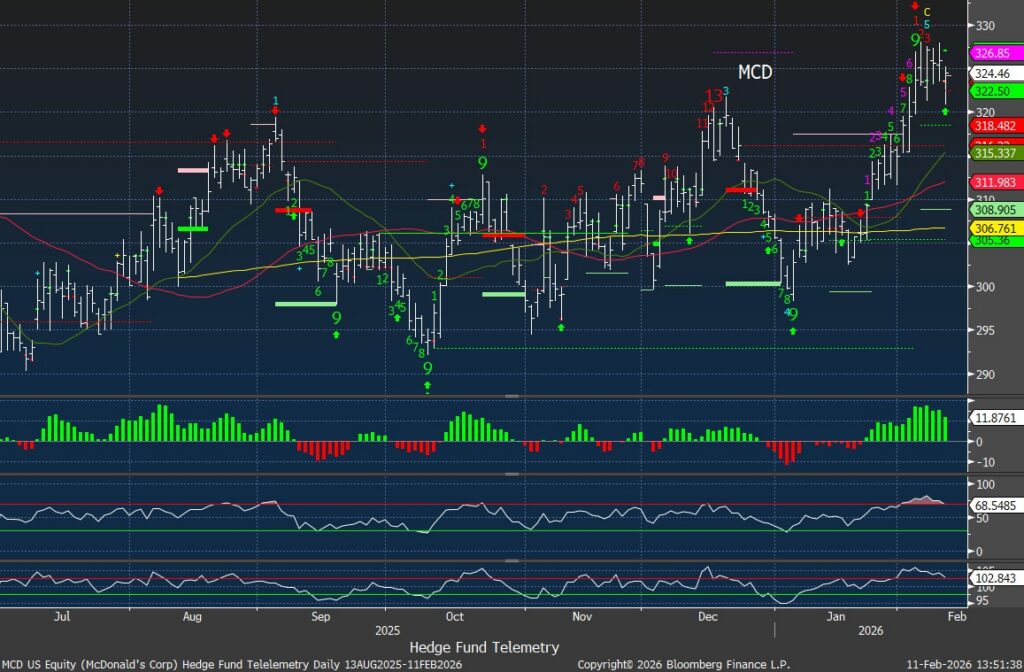Image resolution: width=1024 pixels, height=672 pixels.
Task: Click the large red 13 countdown marker
Action: coord(714,98)
